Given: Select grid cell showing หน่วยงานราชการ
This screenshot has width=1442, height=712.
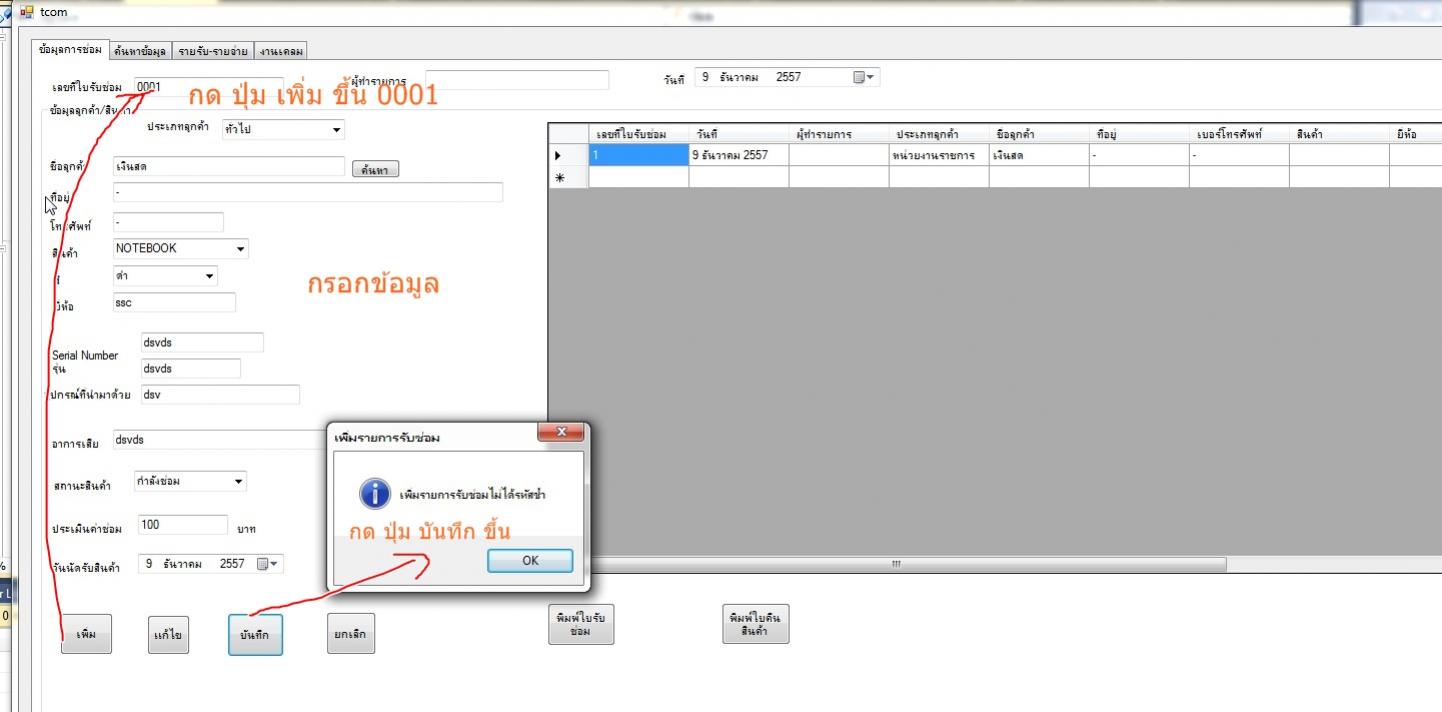Looking at the screenshot, I should (938, 155).
